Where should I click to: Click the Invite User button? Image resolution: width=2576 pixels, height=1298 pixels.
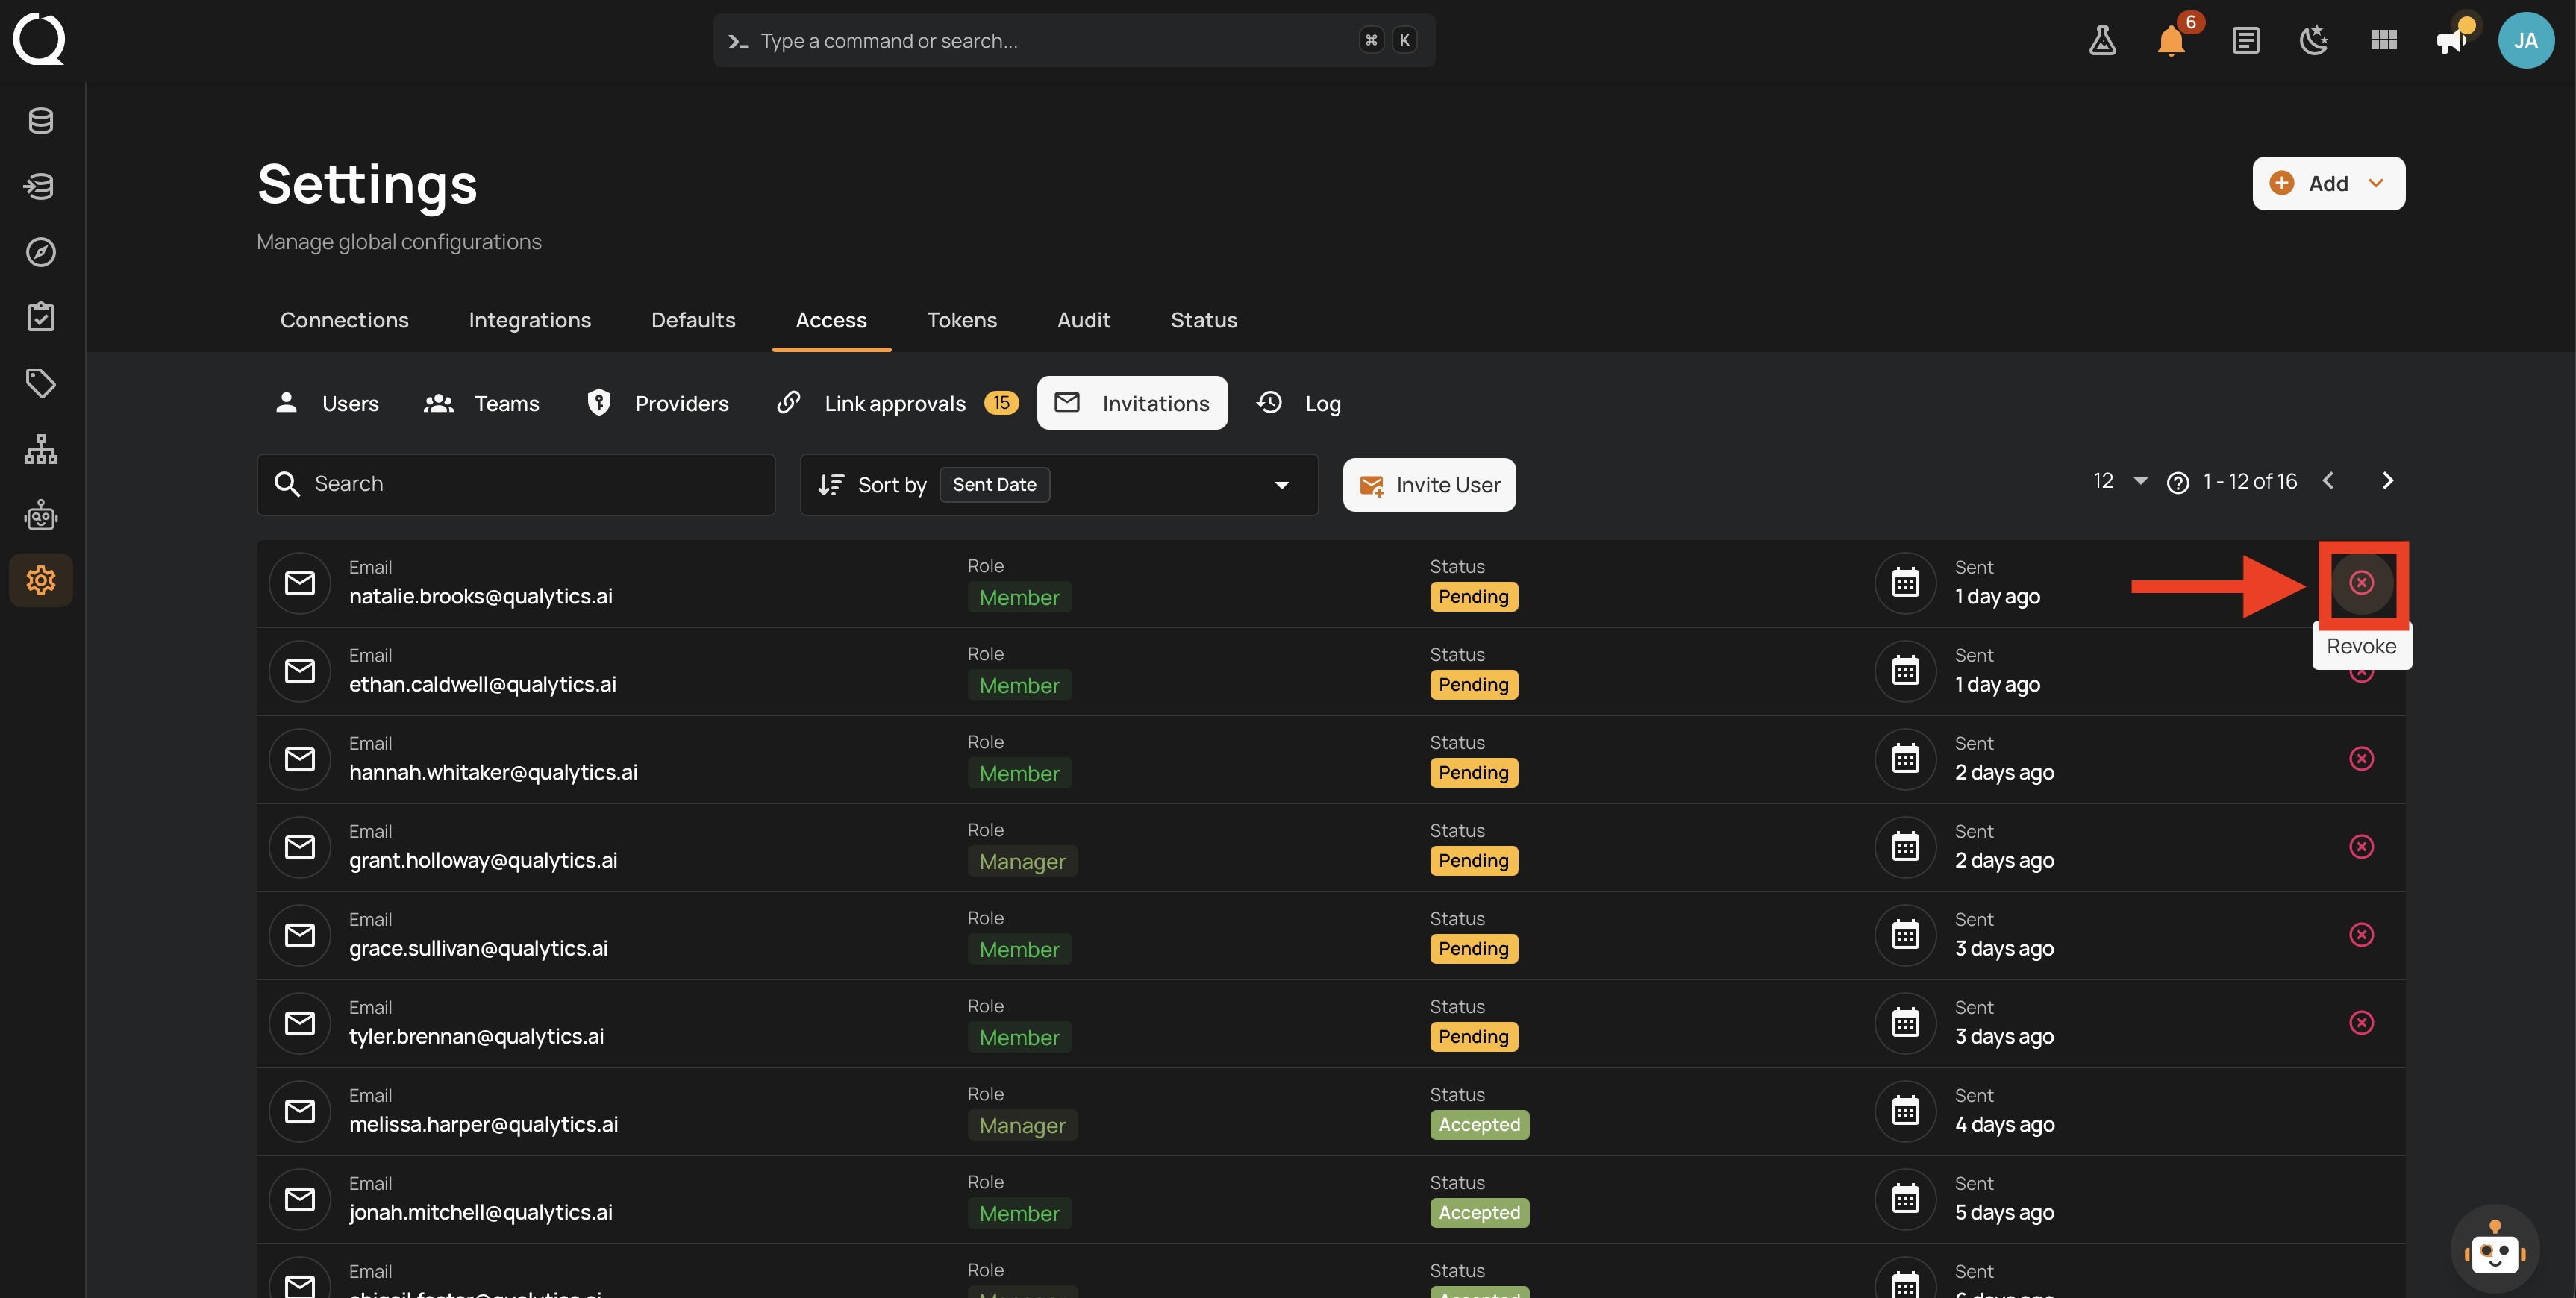[1429, 485]
